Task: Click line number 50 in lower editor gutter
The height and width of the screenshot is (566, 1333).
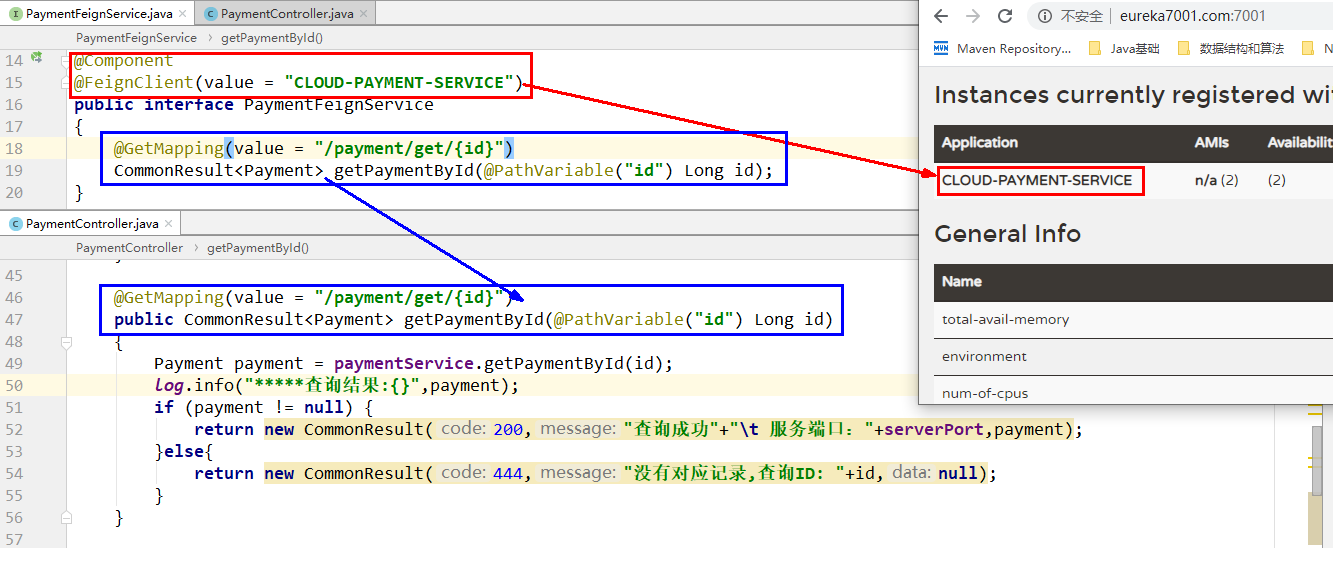Action: coord(14,385)
